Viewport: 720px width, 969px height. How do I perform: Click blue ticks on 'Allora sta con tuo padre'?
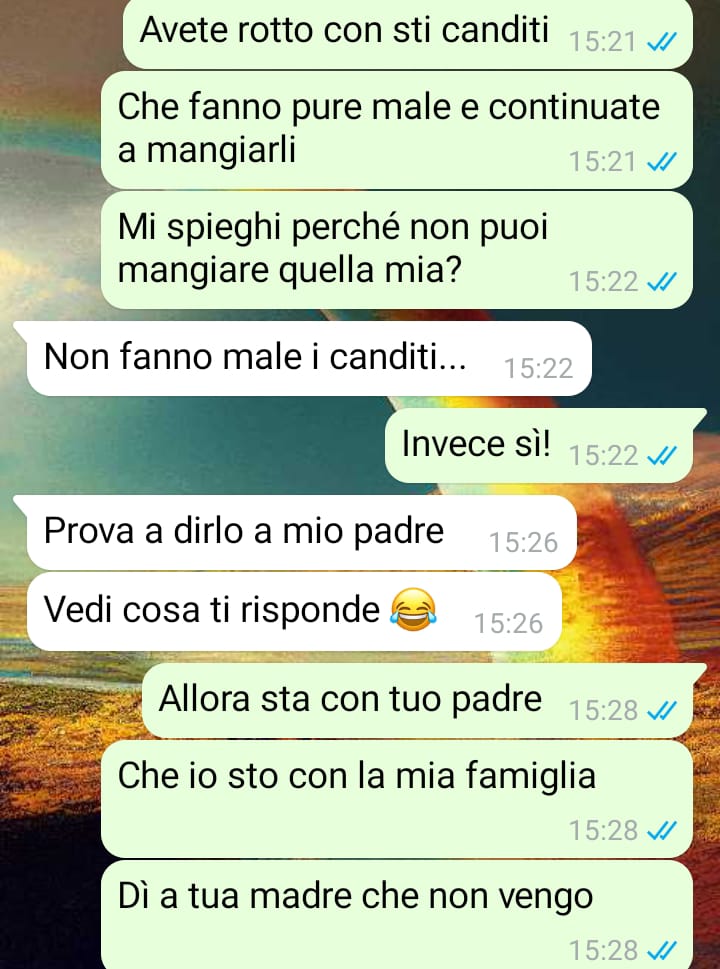[x=661, y=711]
